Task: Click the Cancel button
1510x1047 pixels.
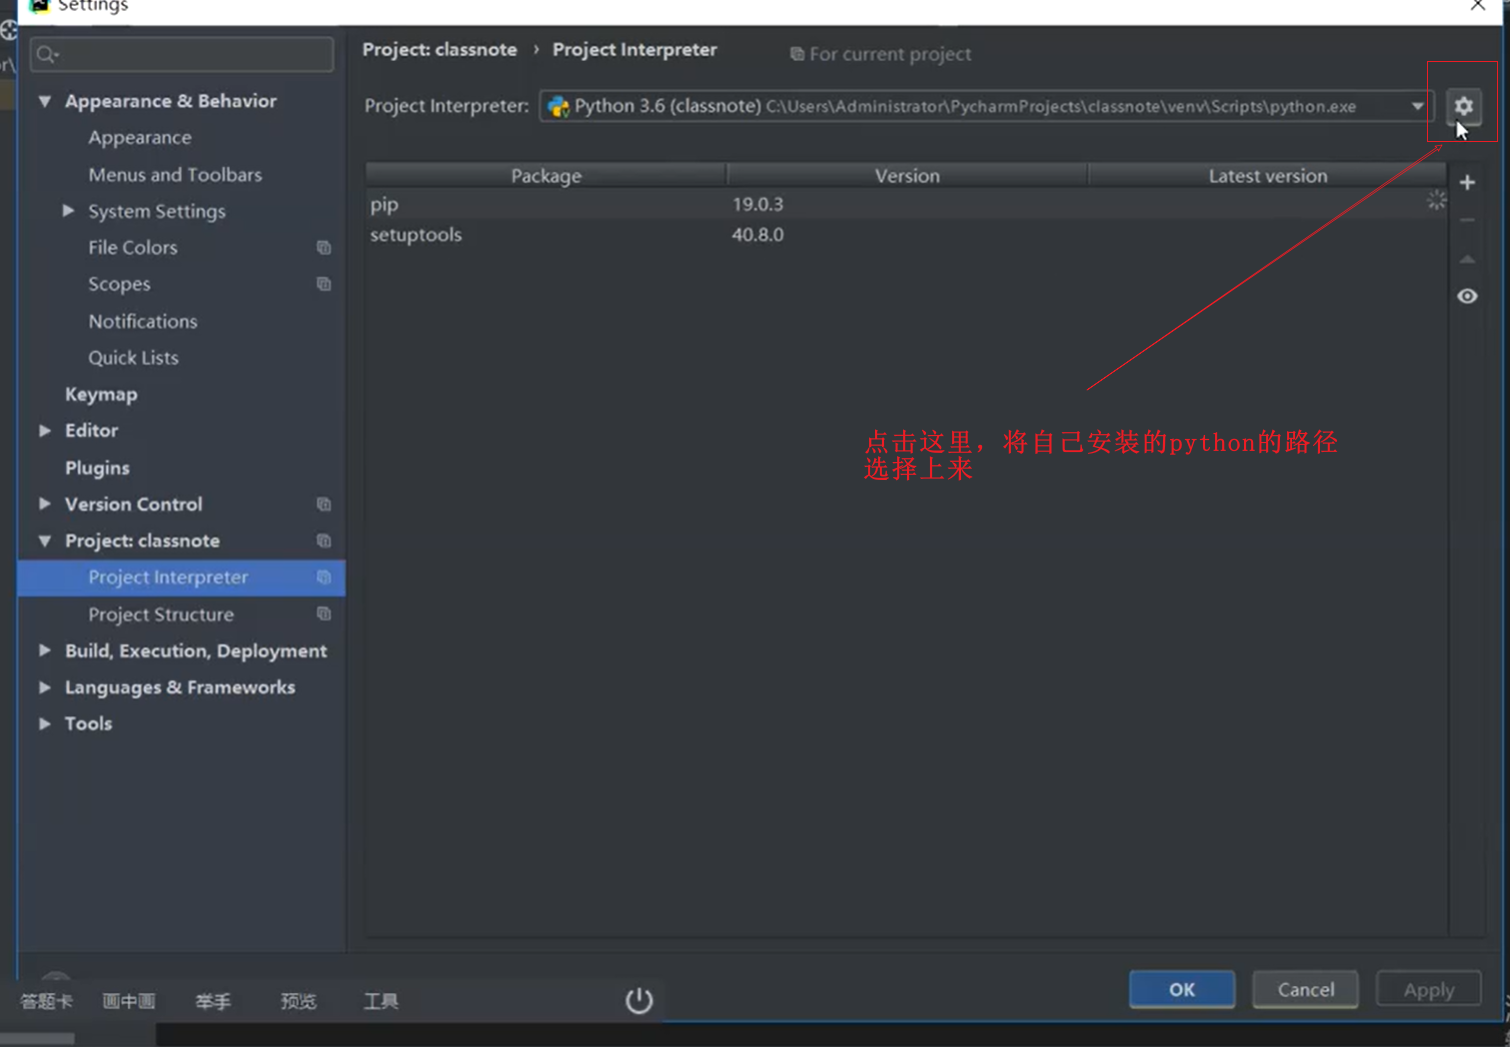Action: (x=1306, y=989)
